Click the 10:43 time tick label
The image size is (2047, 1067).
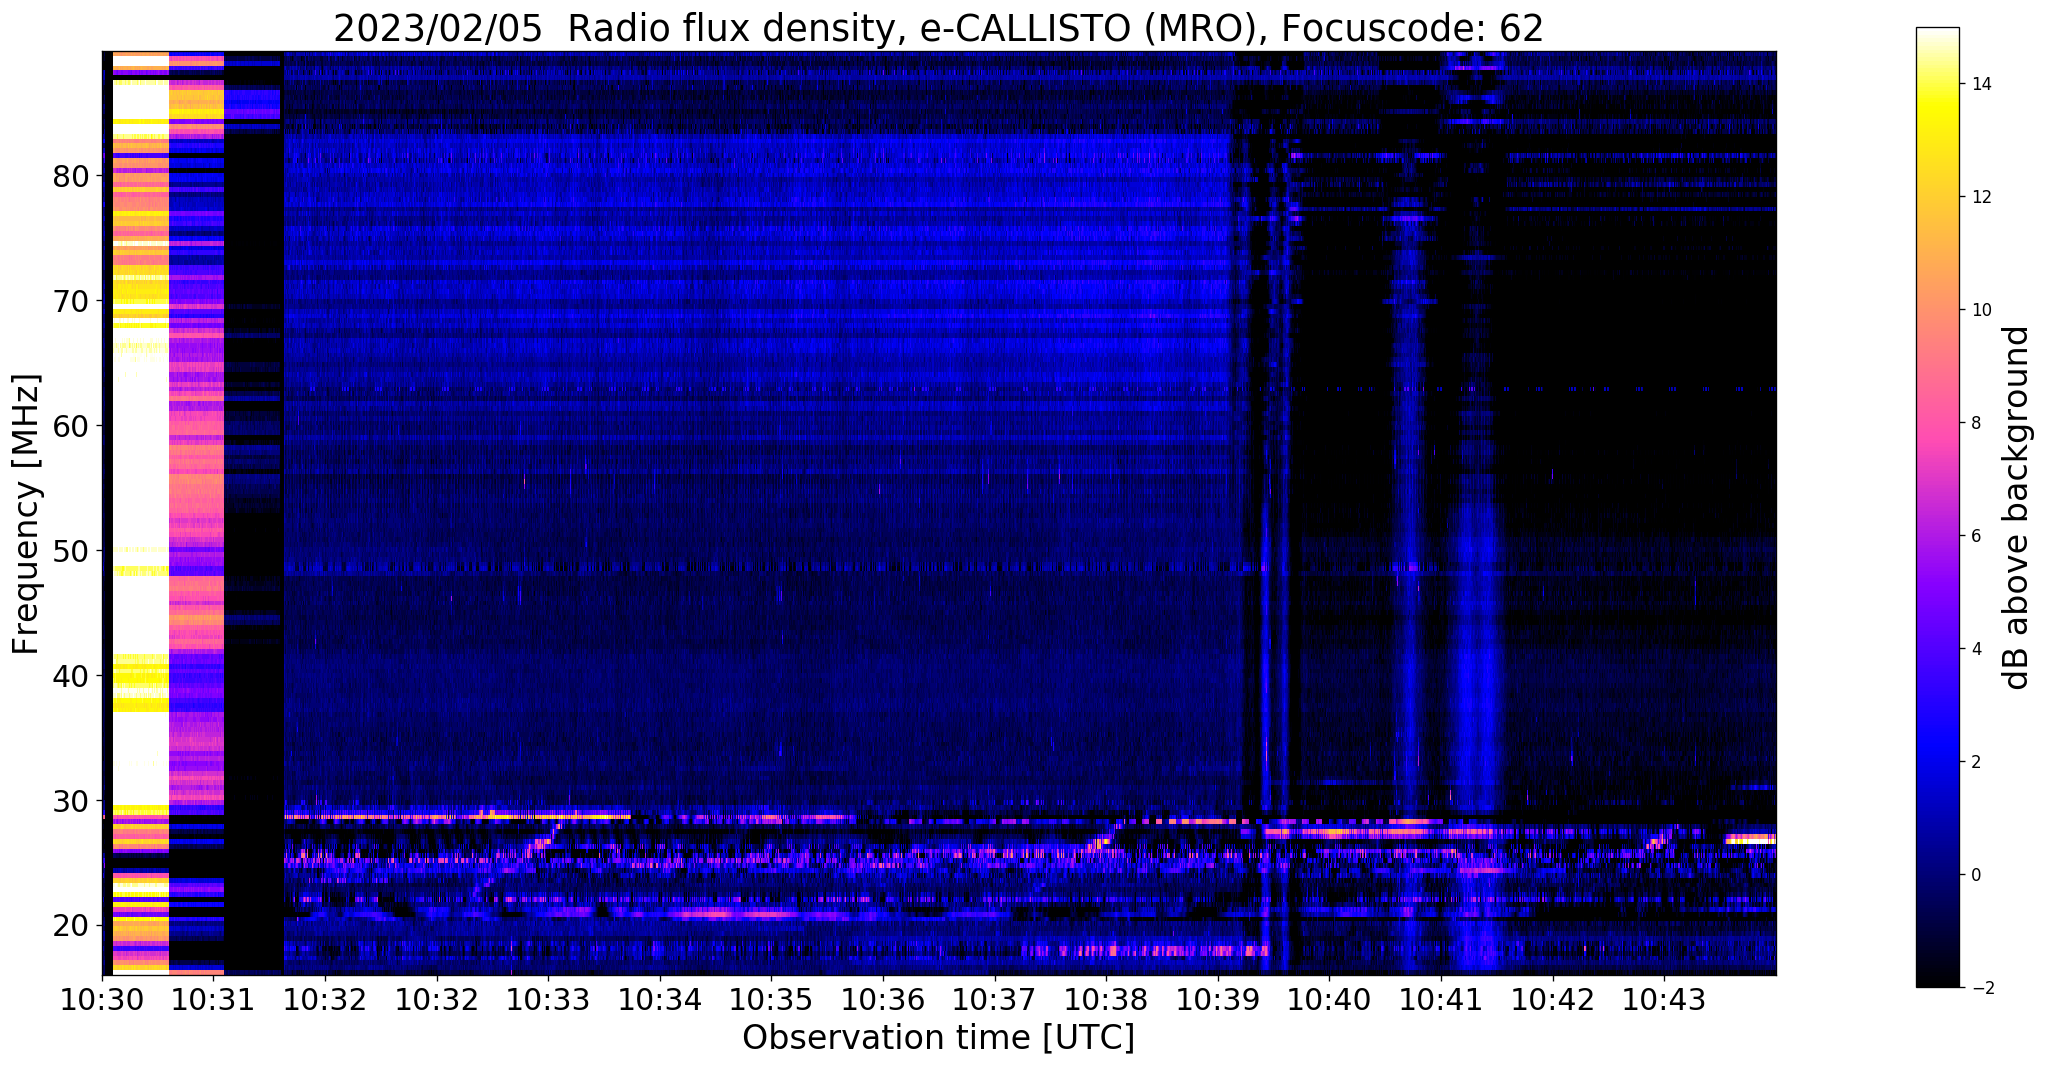(x=1664, y=999)
